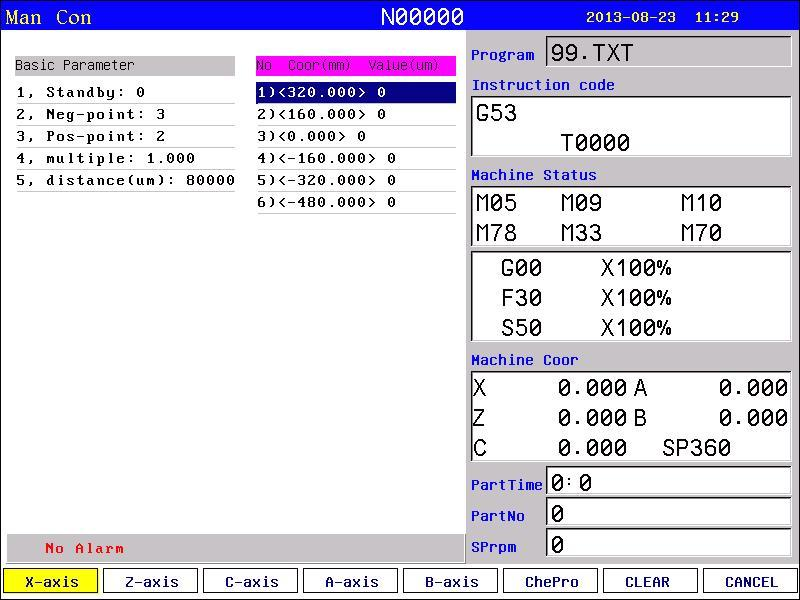Click the S50 spindle override row
This screenshot has width=800, height=600.
(586, 328)
